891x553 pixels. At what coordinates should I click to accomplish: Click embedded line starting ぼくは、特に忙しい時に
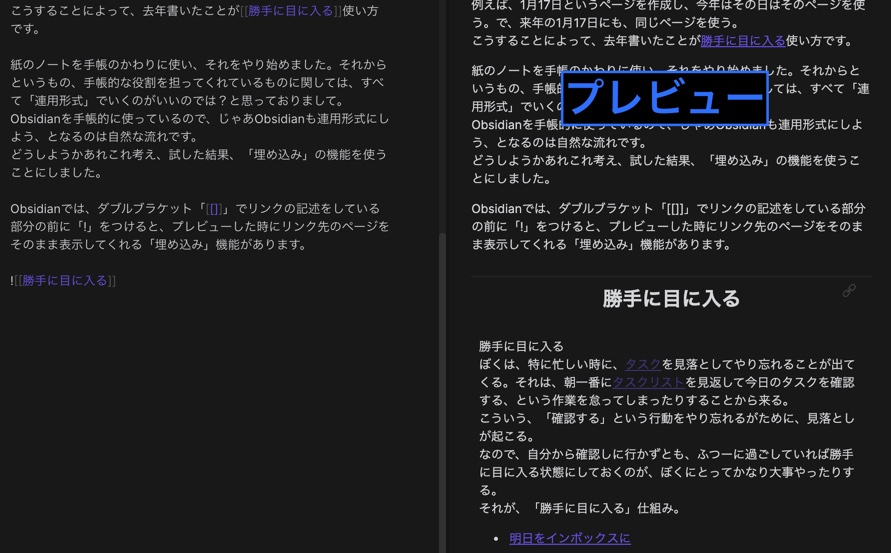tap(667, 364)
